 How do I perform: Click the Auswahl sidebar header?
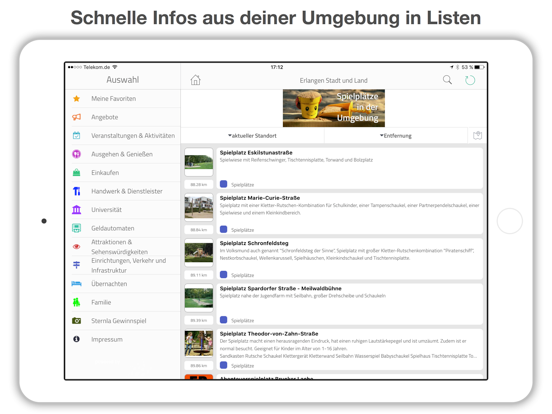point(123,80)
